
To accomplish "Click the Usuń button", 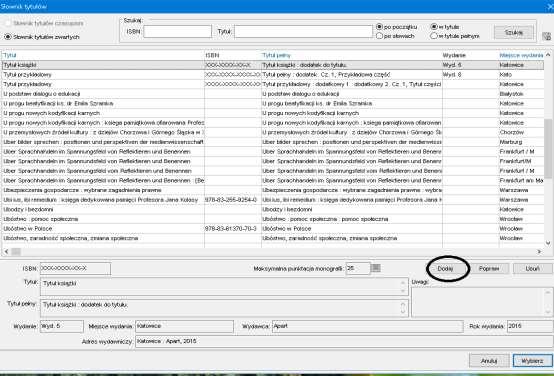I will point(532,269).
